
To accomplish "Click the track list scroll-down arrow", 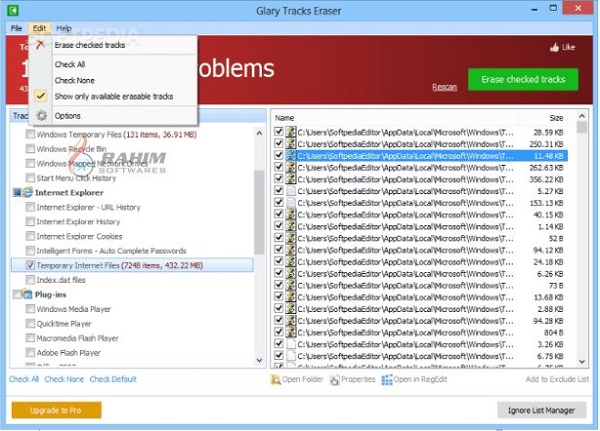I will click(259, 360).
